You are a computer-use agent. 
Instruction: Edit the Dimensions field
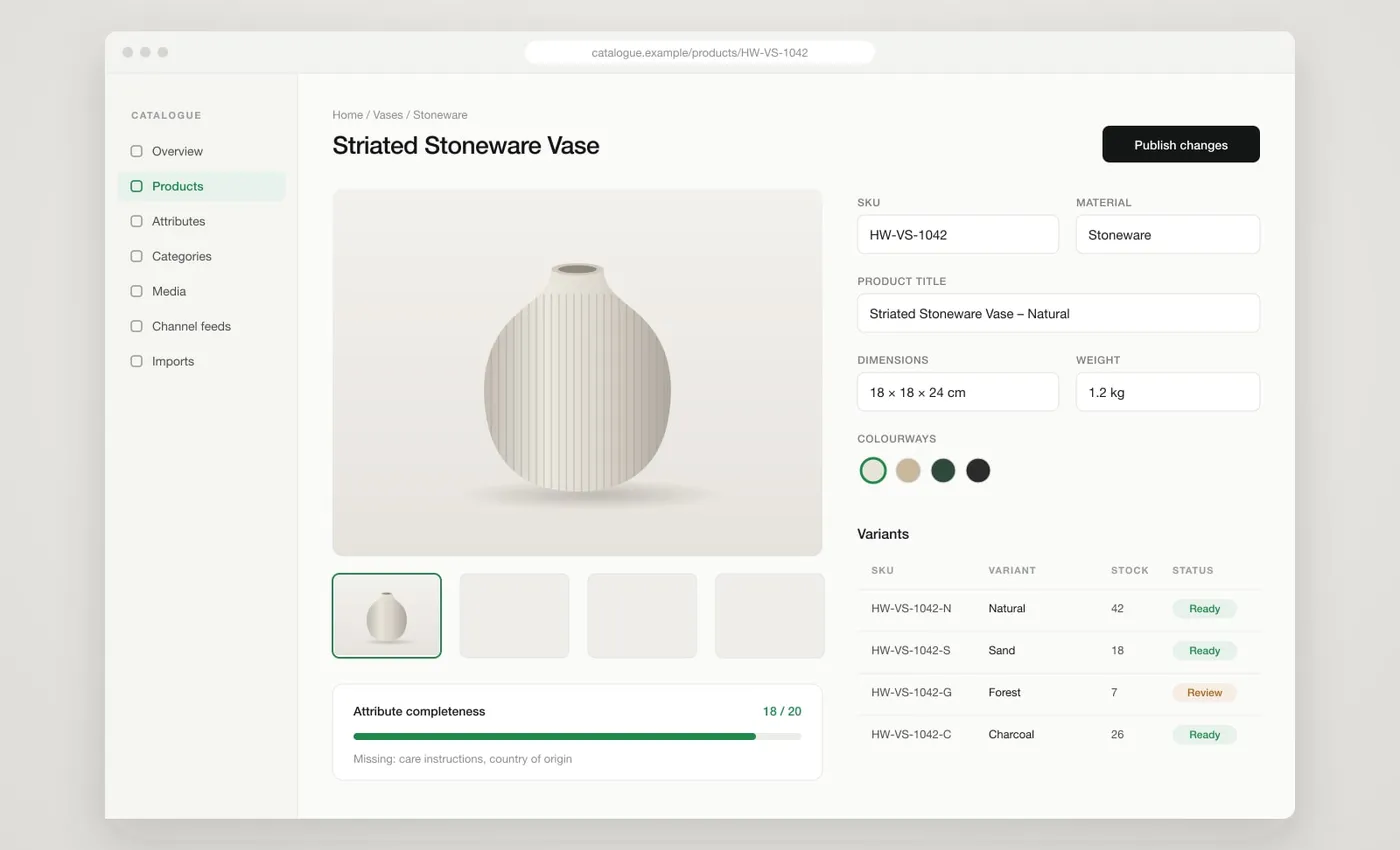click(958, 392)
